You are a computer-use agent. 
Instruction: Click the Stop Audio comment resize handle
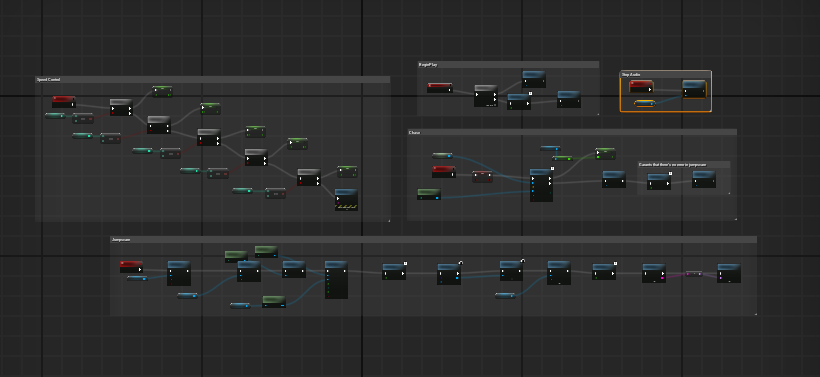click(x=710, y=110)
